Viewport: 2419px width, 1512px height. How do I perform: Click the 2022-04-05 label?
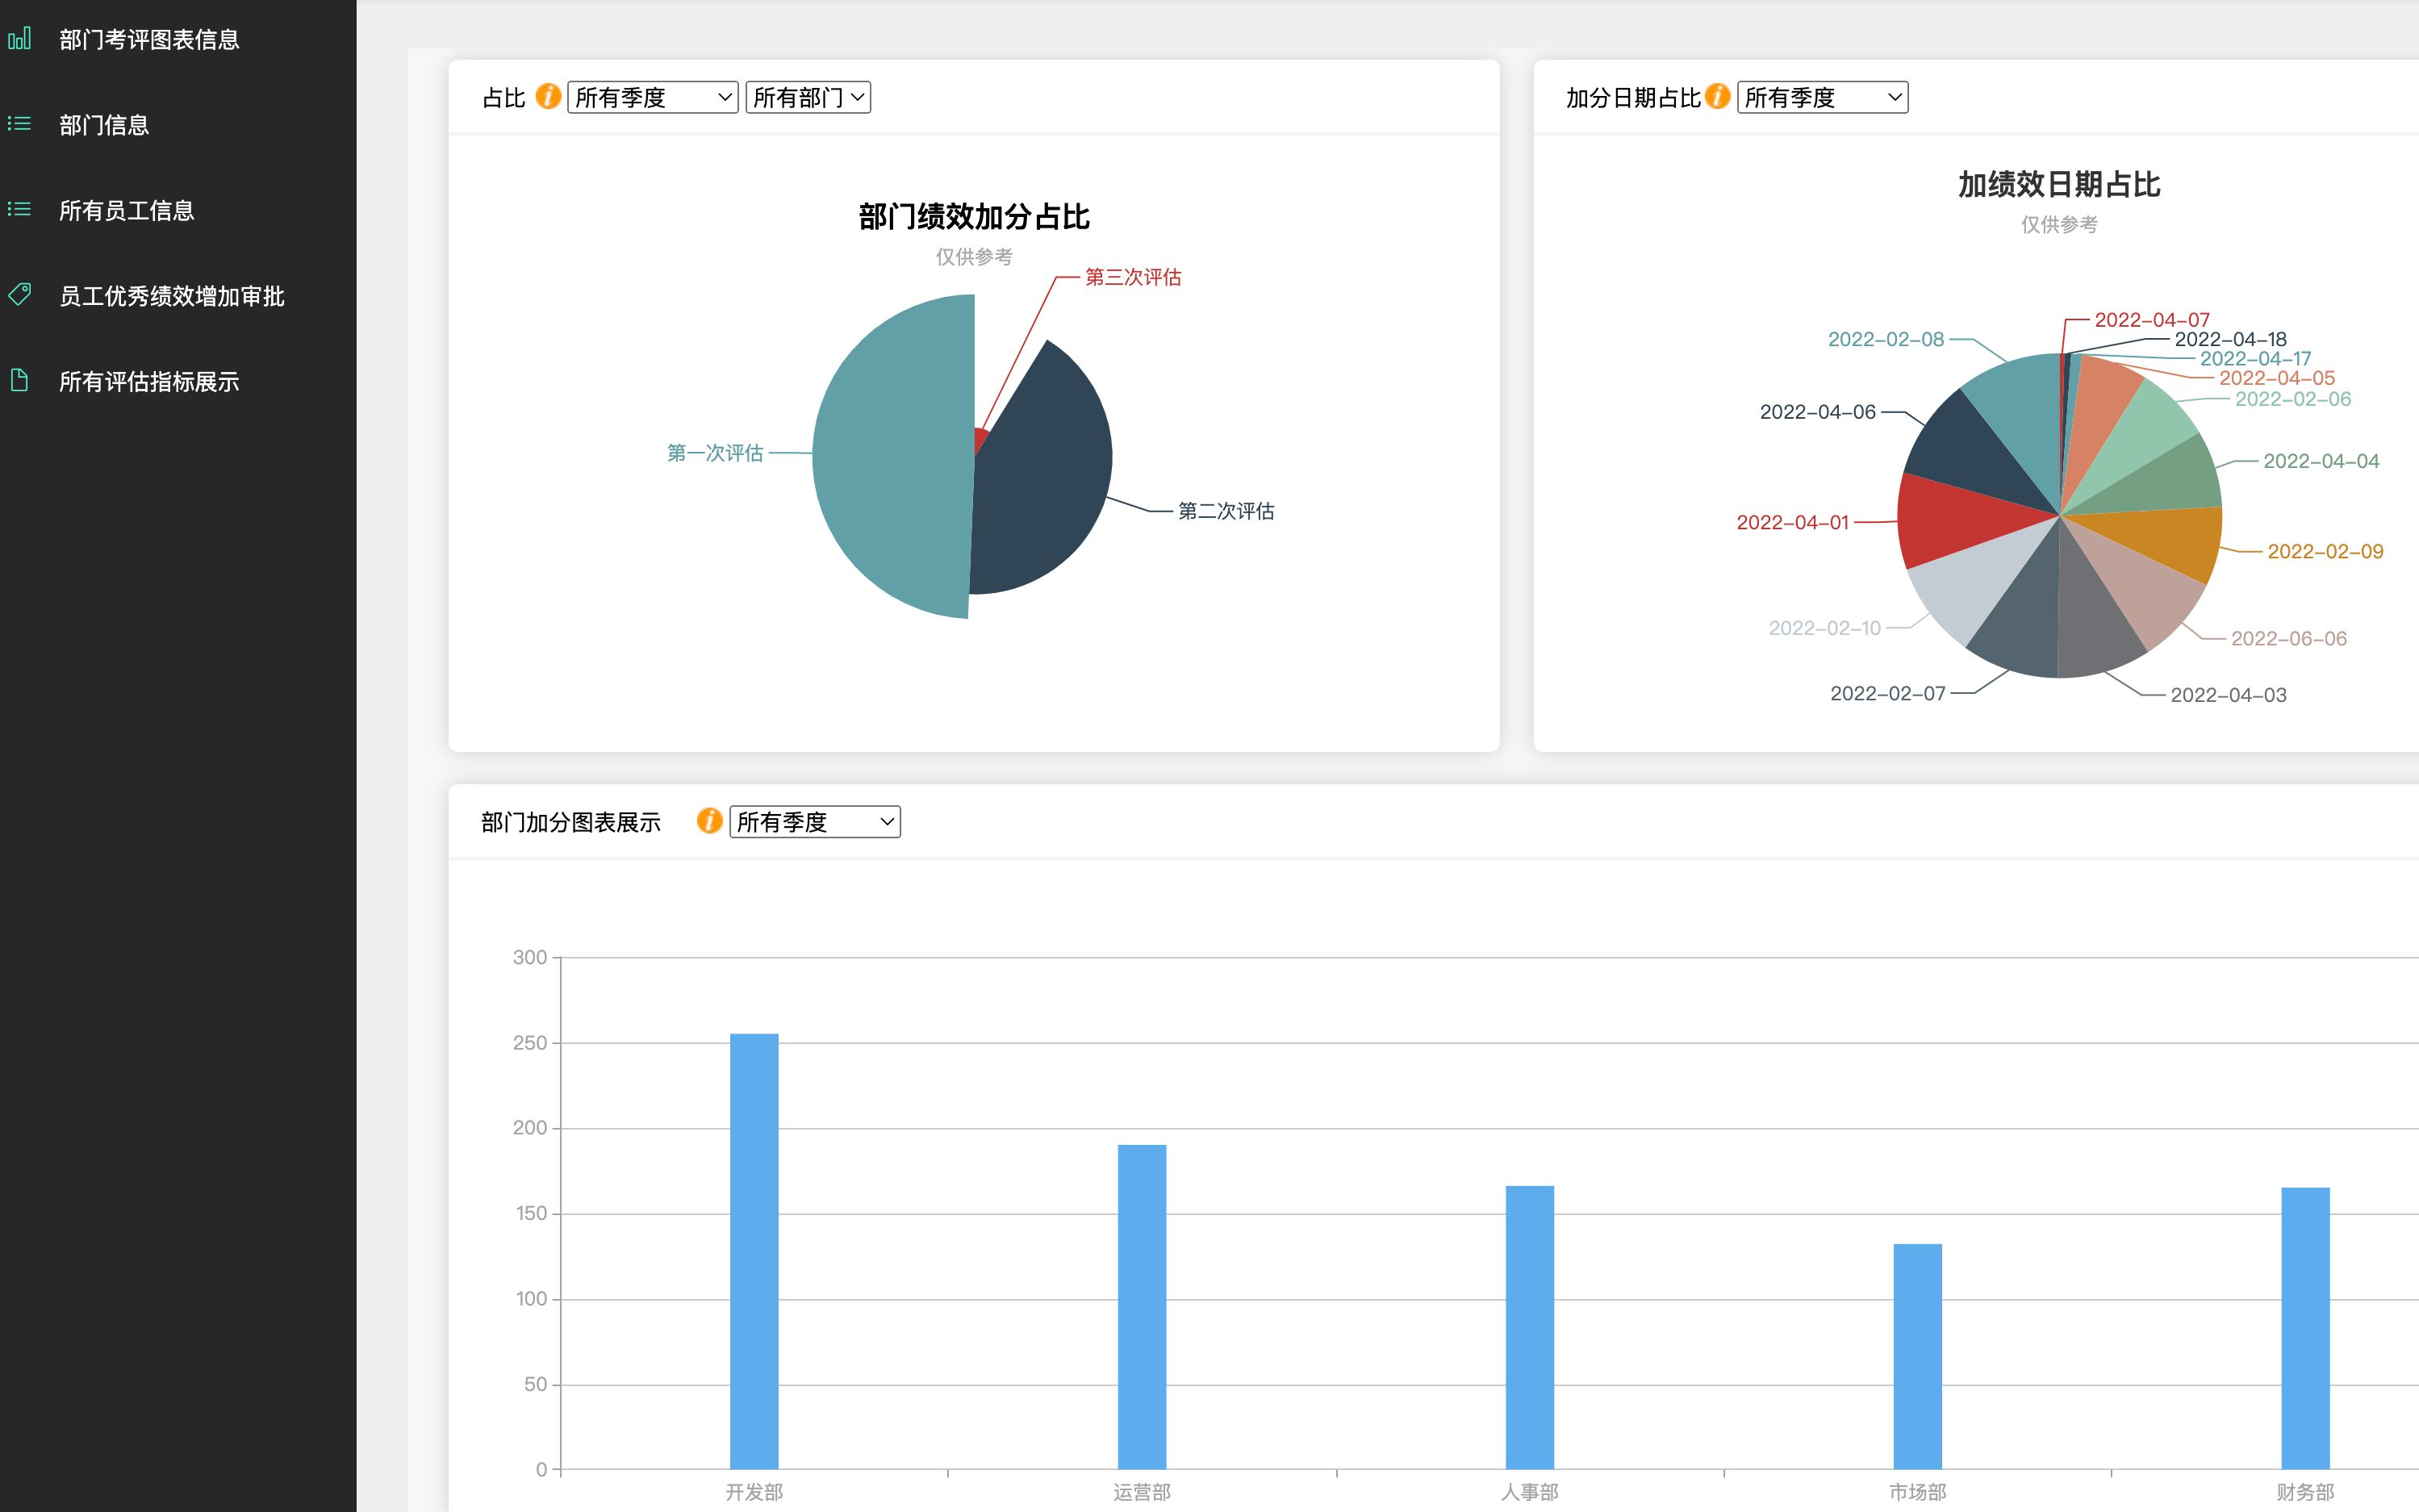click(2277, 378)
